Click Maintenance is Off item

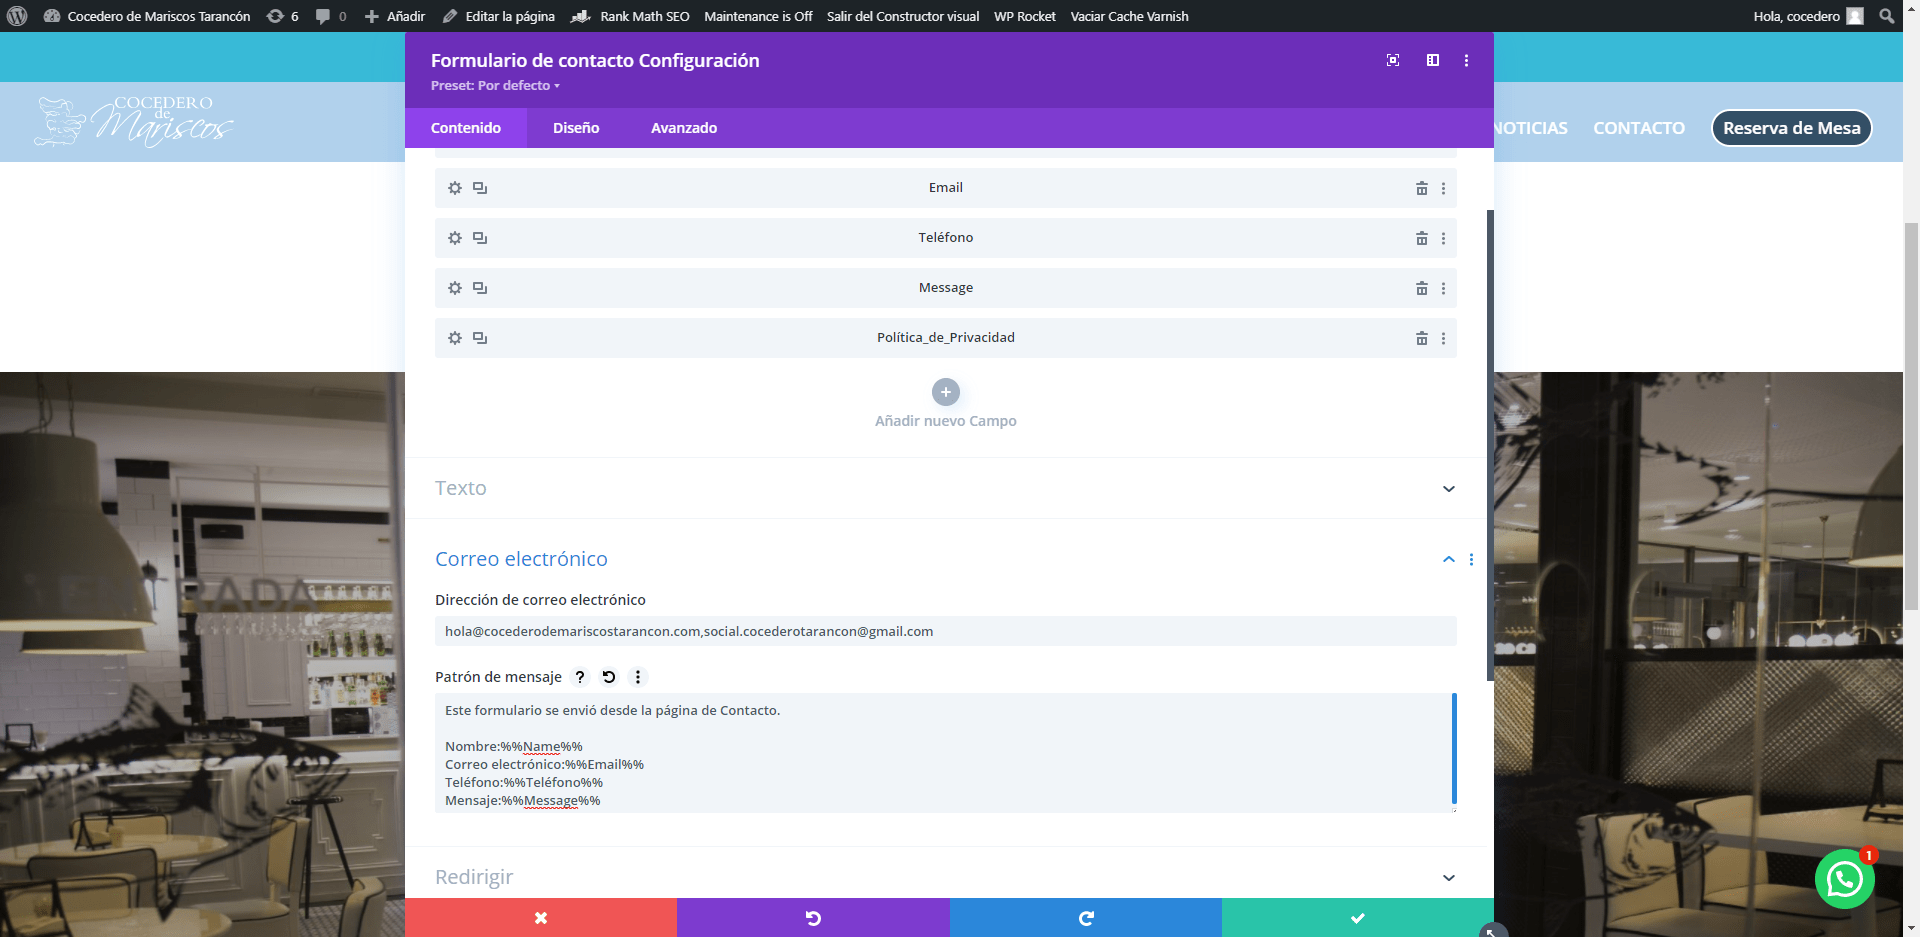coord(758,16)
